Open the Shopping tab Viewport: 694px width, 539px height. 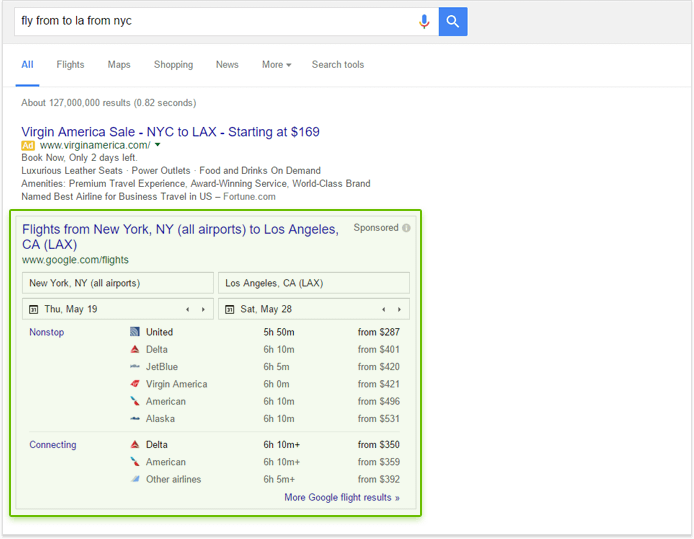click(174, 65)
